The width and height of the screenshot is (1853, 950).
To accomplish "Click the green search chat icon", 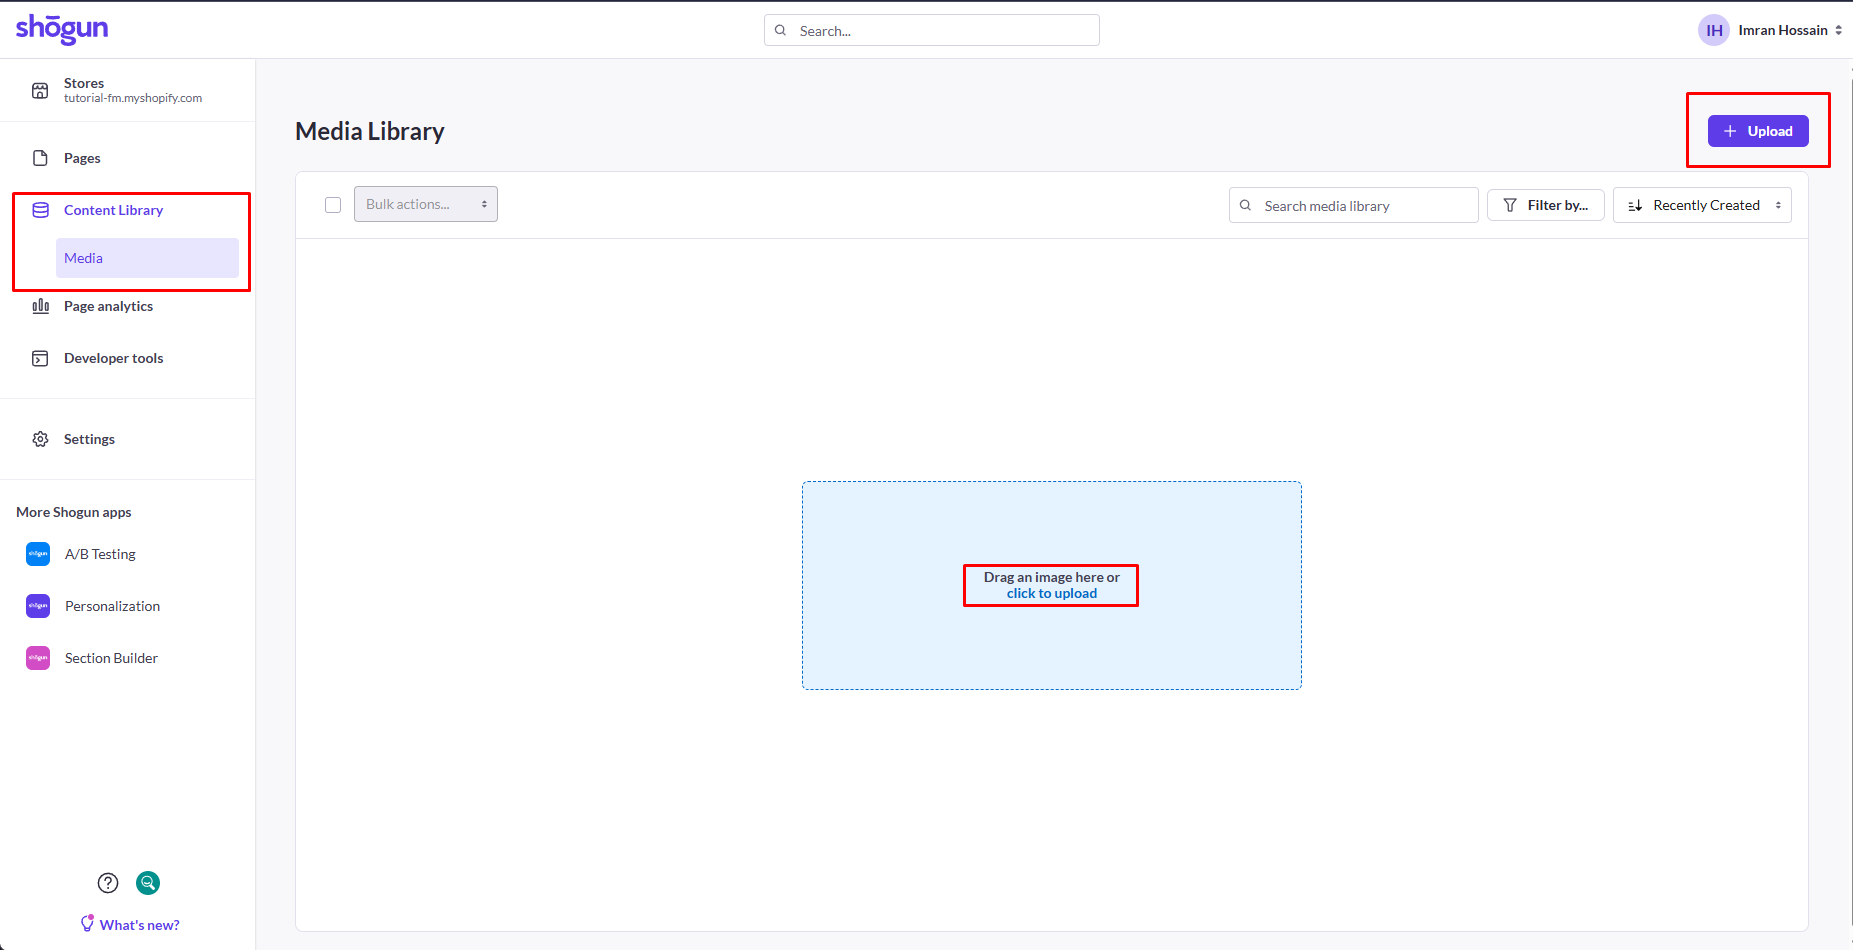I will click(148, 883).
